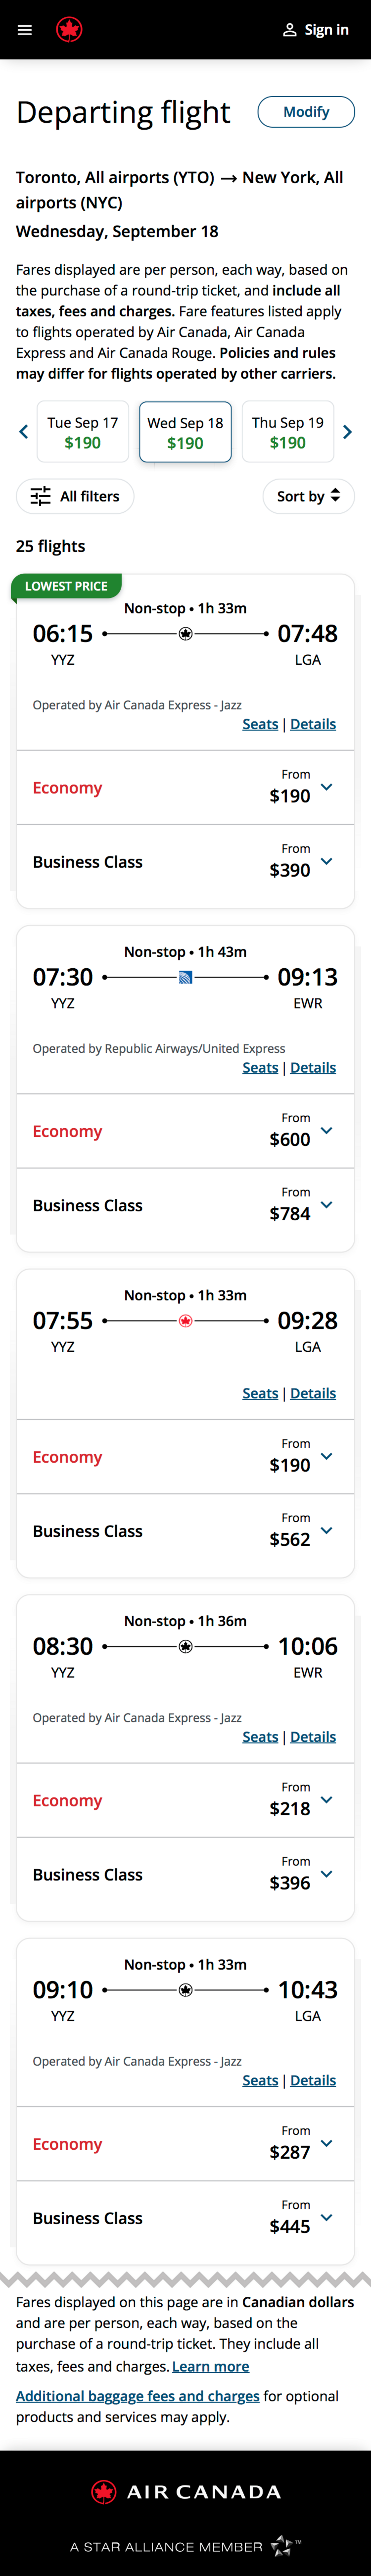Go to next dates with right arrow

347,432
